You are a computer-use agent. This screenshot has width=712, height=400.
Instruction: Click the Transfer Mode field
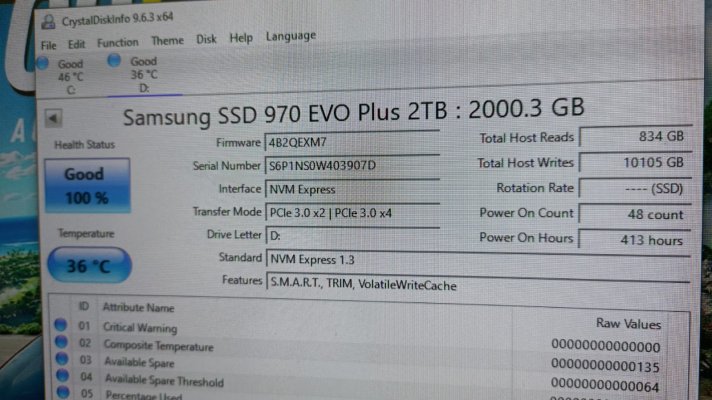pos(352,212)
